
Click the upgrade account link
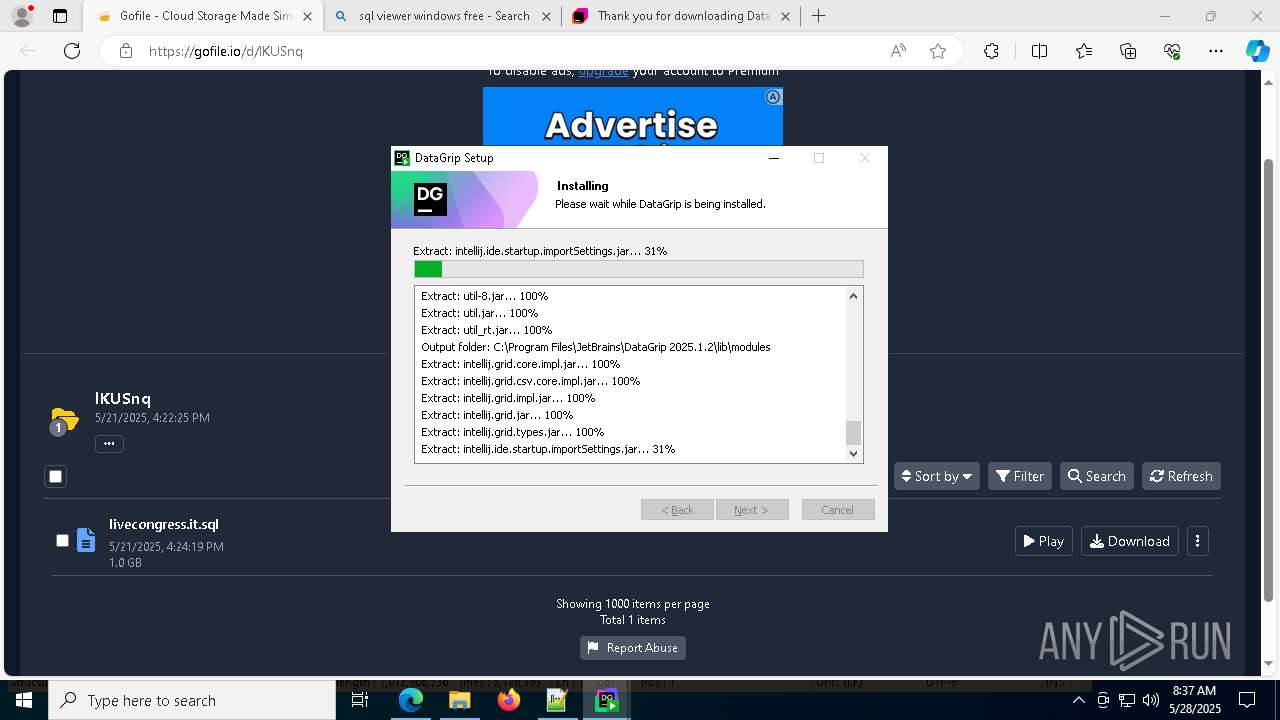603,71
